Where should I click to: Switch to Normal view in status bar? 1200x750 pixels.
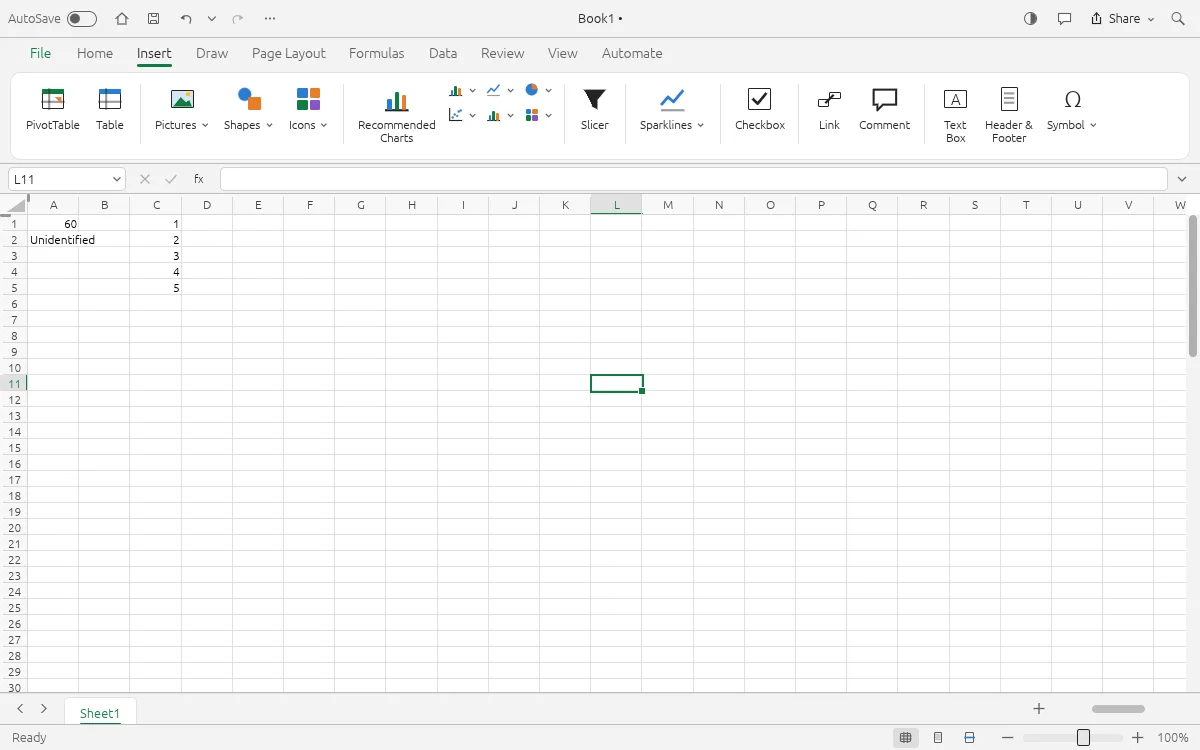(905, 738)
